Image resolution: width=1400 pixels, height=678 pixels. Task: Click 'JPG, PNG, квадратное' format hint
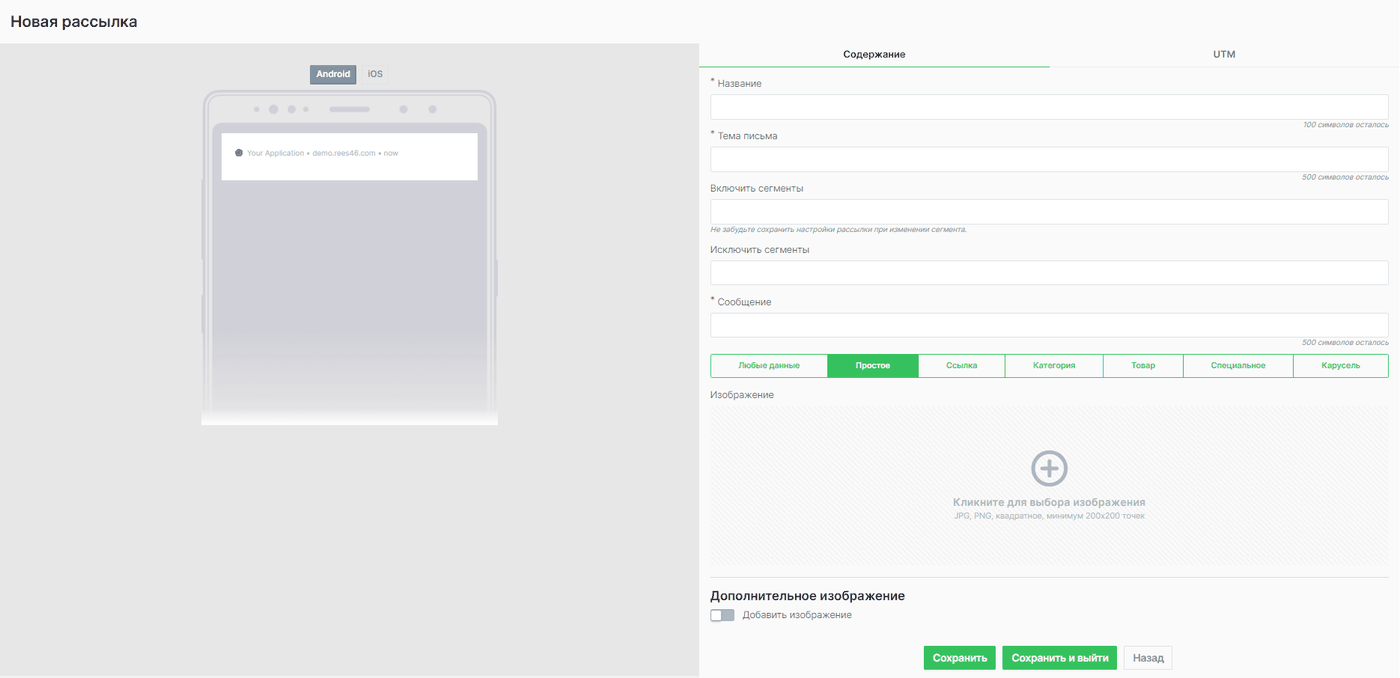pos(1049,516)
